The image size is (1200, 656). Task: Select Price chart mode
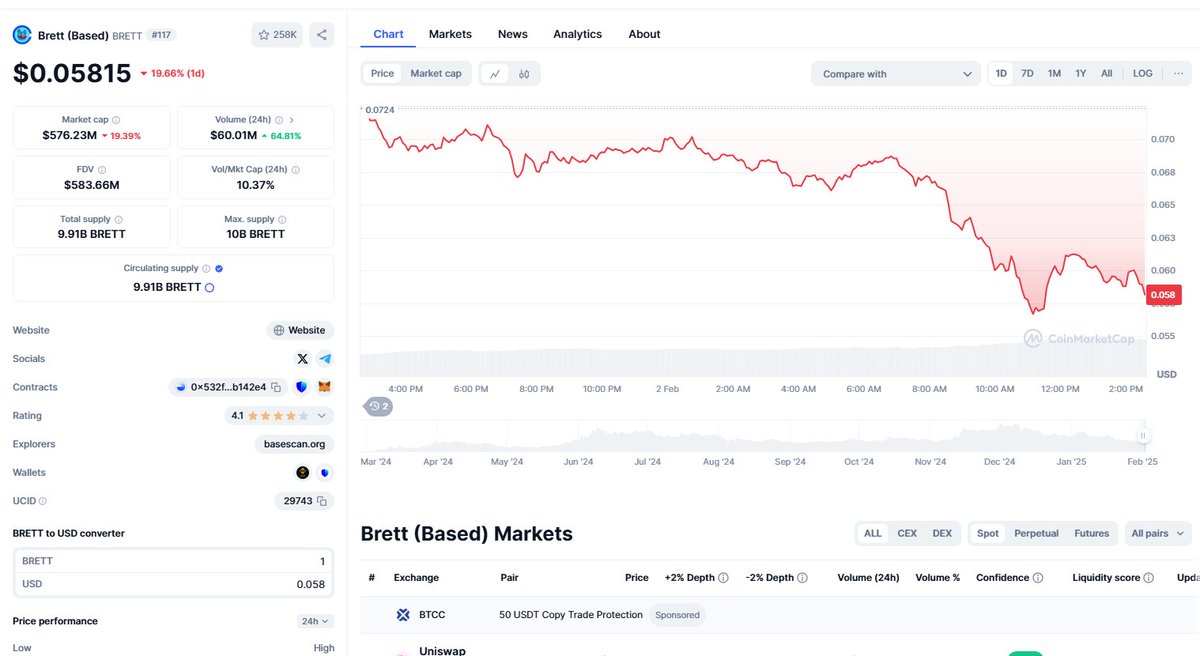click(382, 74)
